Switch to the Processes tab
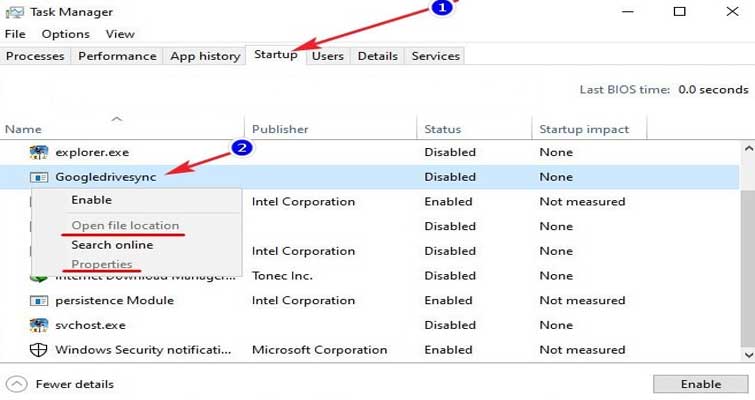Image resolution: width=755 pixels, height=400 pixels. [35, 56]
